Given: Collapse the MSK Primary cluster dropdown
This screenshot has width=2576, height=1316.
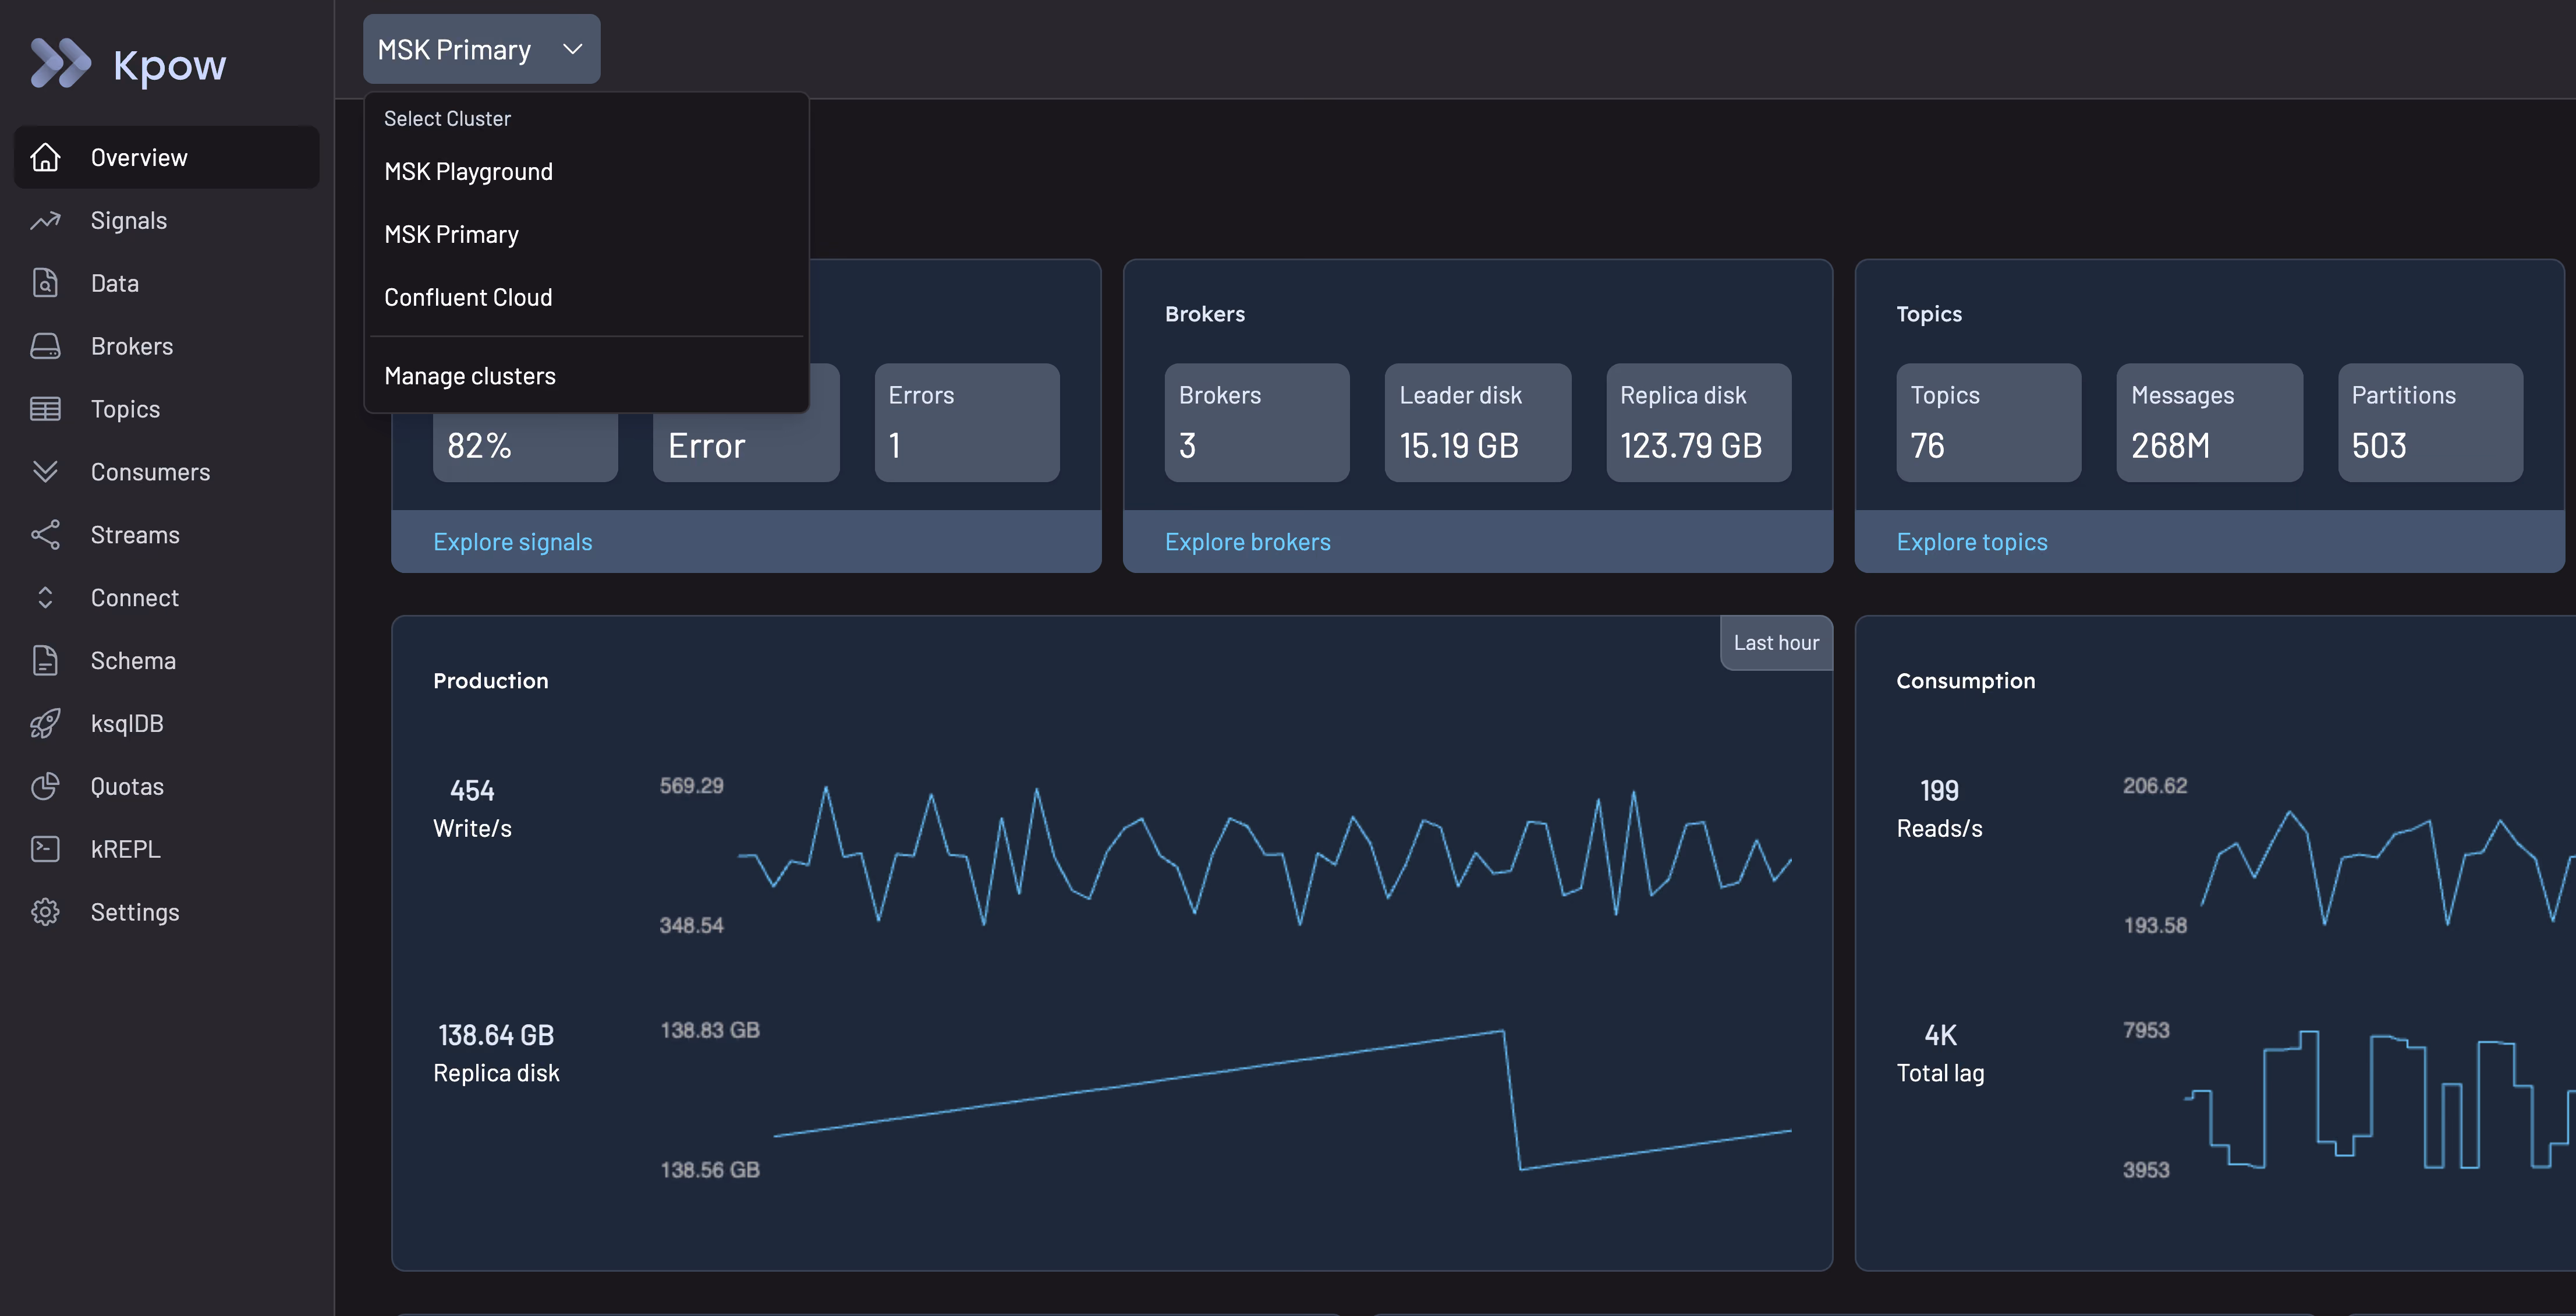Looking at the screenshot, I should [x=481, y=49].
